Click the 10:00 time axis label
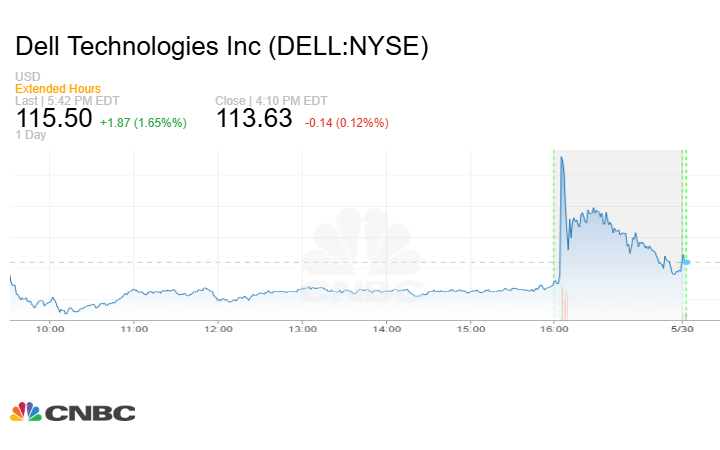The image size is (720, 450). pyautogui.click(x=51, y=328)
